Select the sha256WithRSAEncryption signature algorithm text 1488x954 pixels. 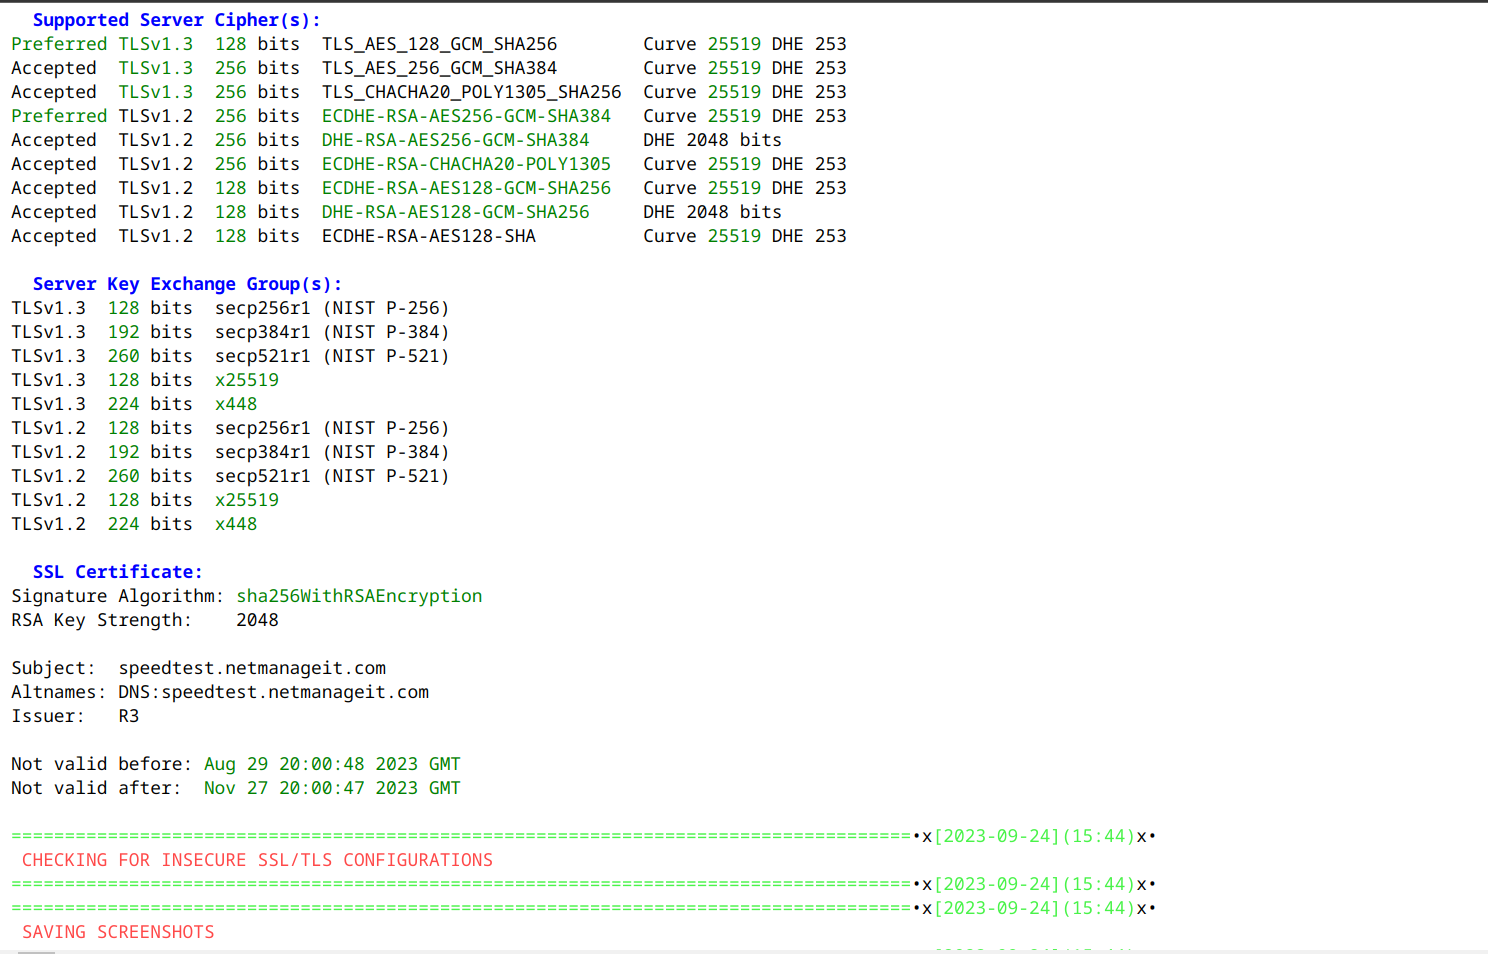[x=359, y=595]
